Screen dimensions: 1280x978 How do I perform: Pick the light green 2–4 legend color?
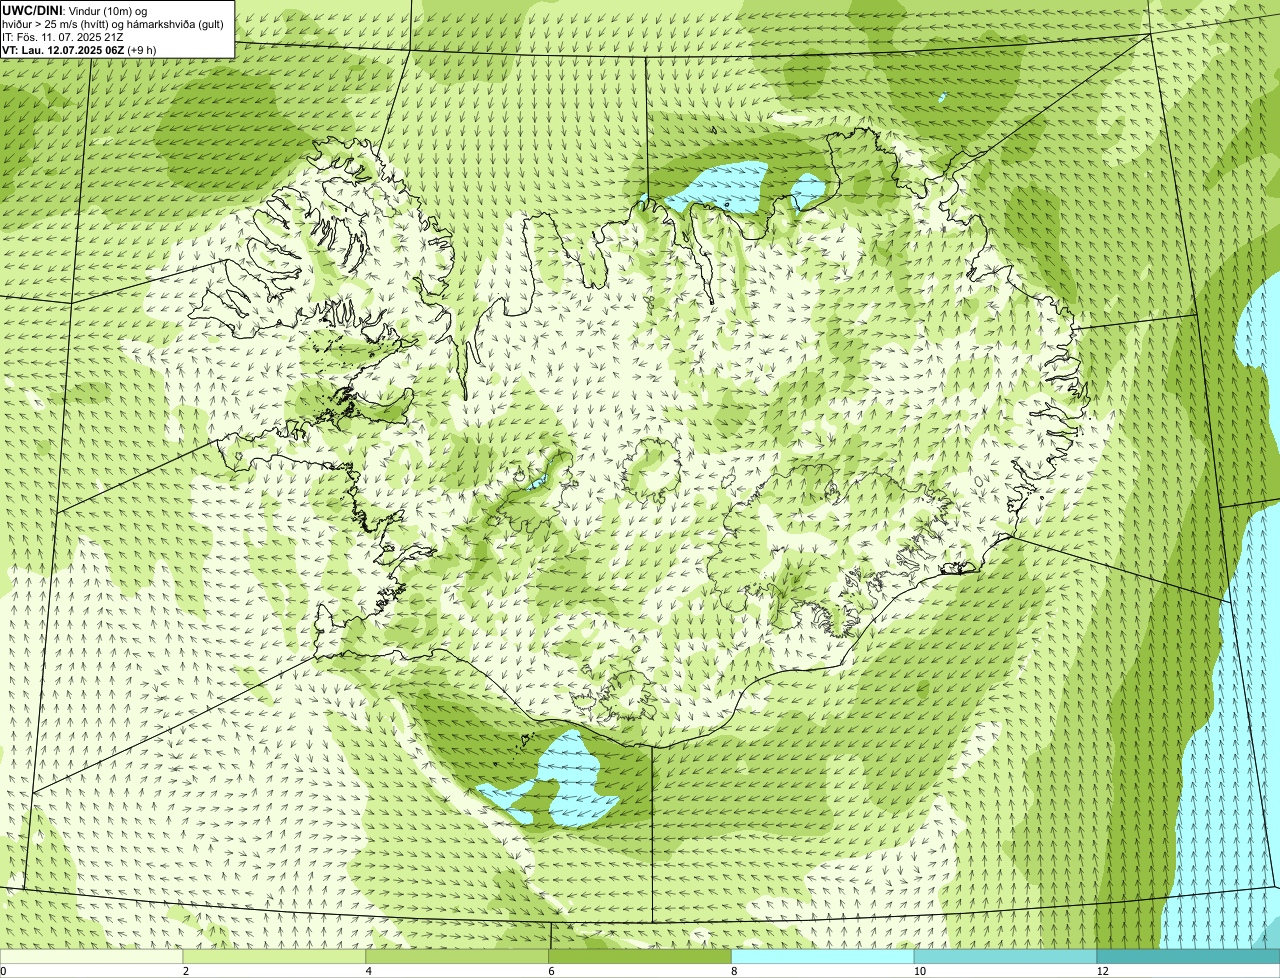pos(274,956)
